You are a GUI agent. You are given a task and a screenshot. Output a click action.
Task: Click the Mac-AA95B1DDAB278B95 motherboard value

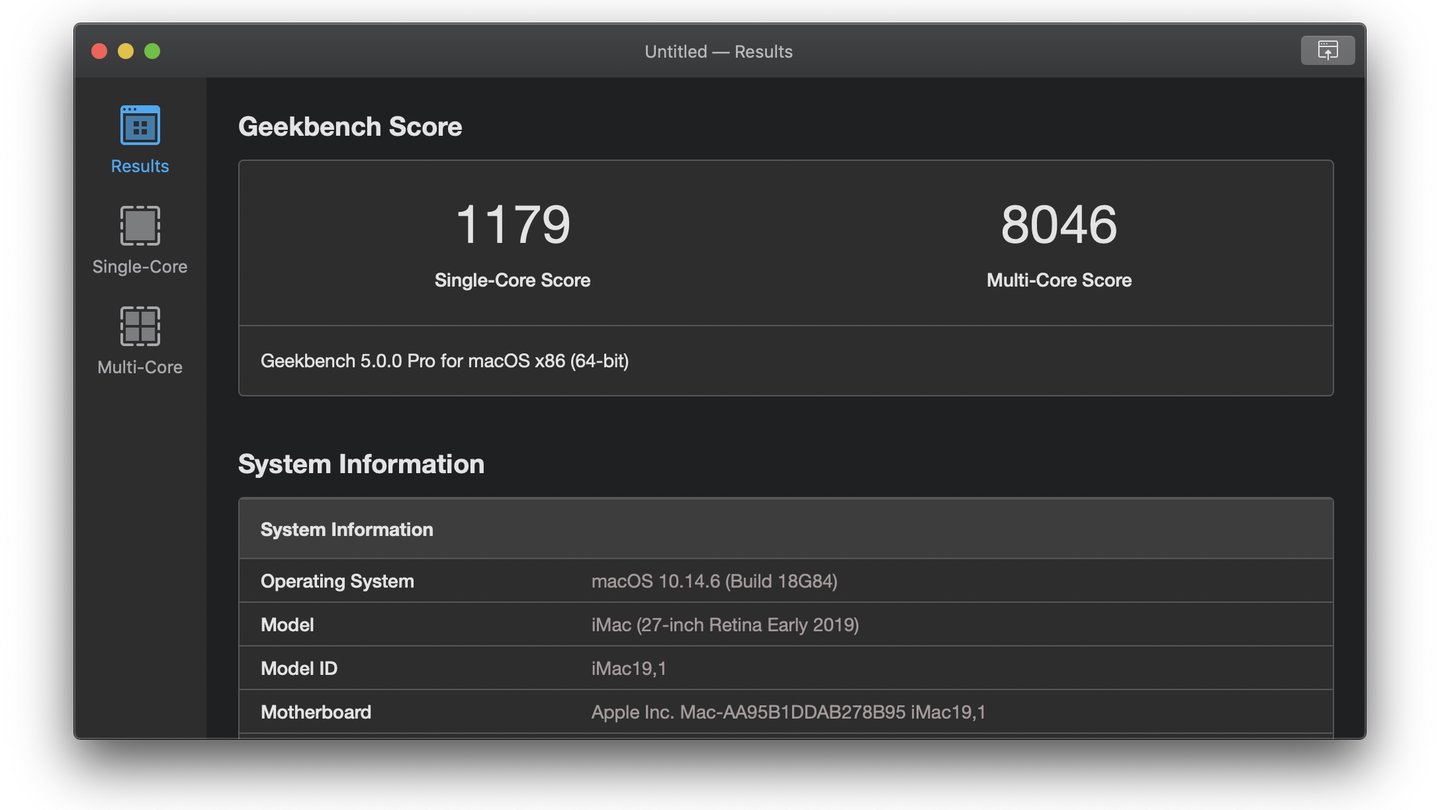[788, 712]
